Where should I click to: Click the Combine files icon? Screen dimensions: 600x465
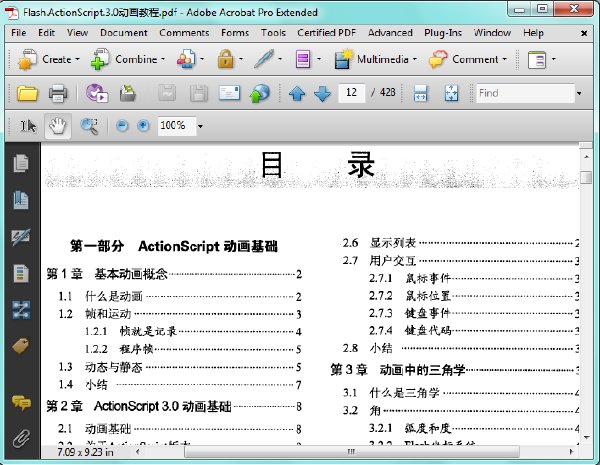(100, 59)
